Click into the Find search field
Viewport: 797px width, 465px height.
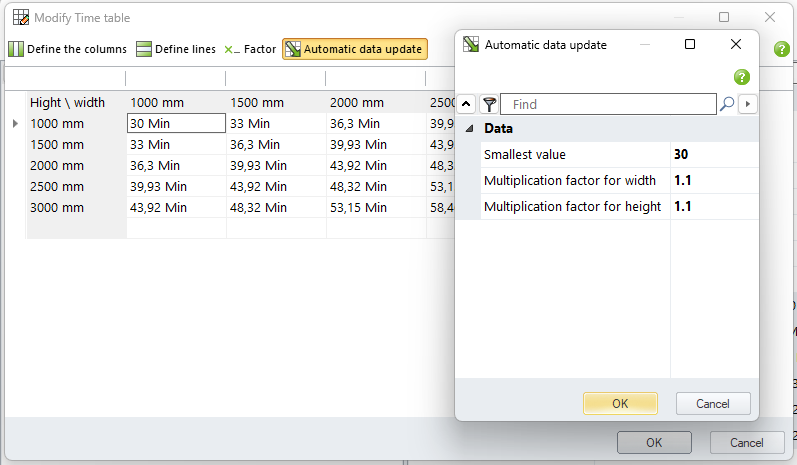(608, 104)
